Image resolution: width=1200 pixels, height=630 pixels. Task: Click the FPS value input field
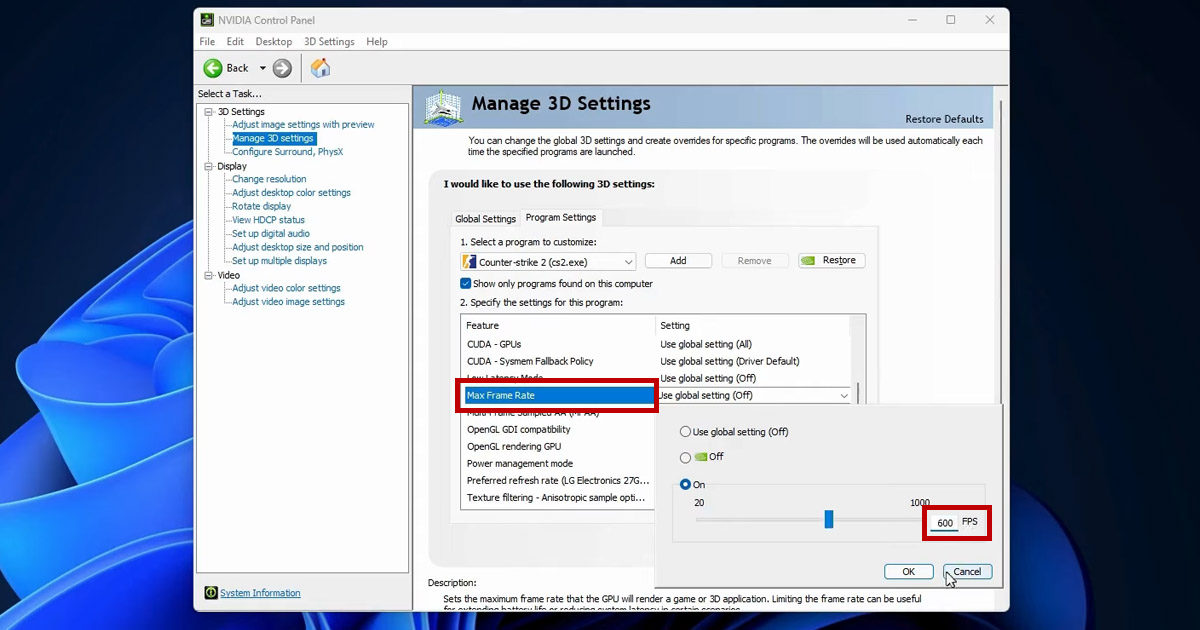[944, 523]
